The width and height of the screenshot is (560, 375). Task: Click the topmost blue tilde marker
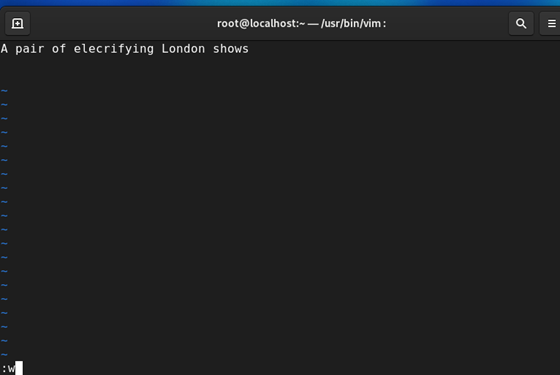4,91
